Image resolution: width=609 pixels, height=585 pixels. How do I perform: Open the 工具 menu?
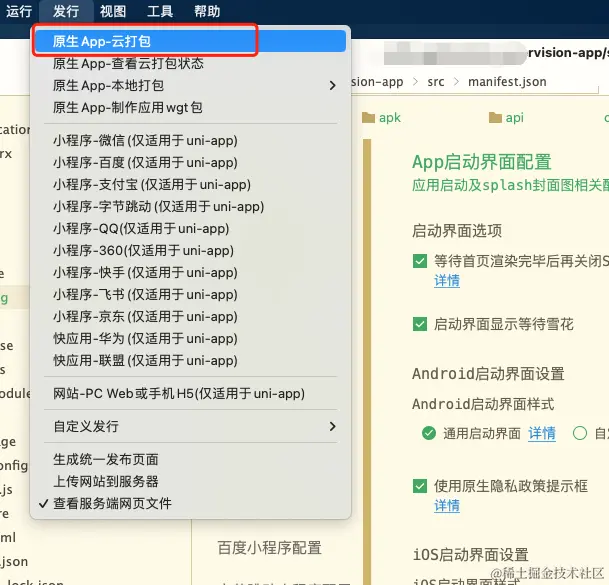[x=160, y=11]
